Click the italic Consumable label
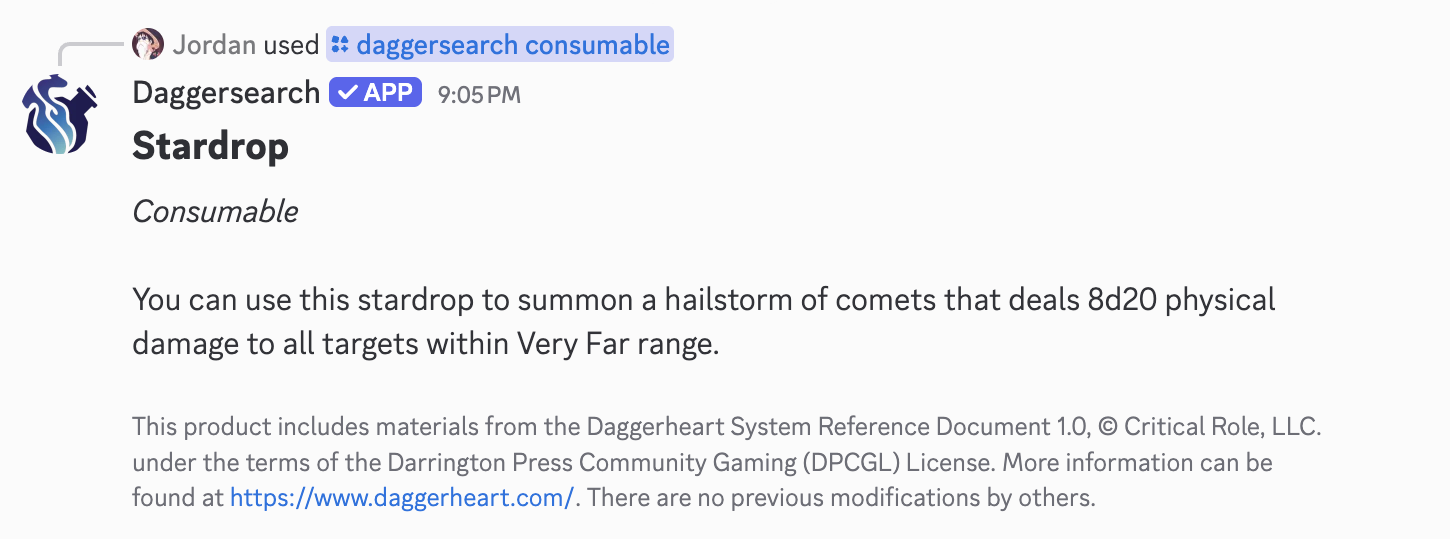The width and height of the screenshot is (1450, 539). 215,212
